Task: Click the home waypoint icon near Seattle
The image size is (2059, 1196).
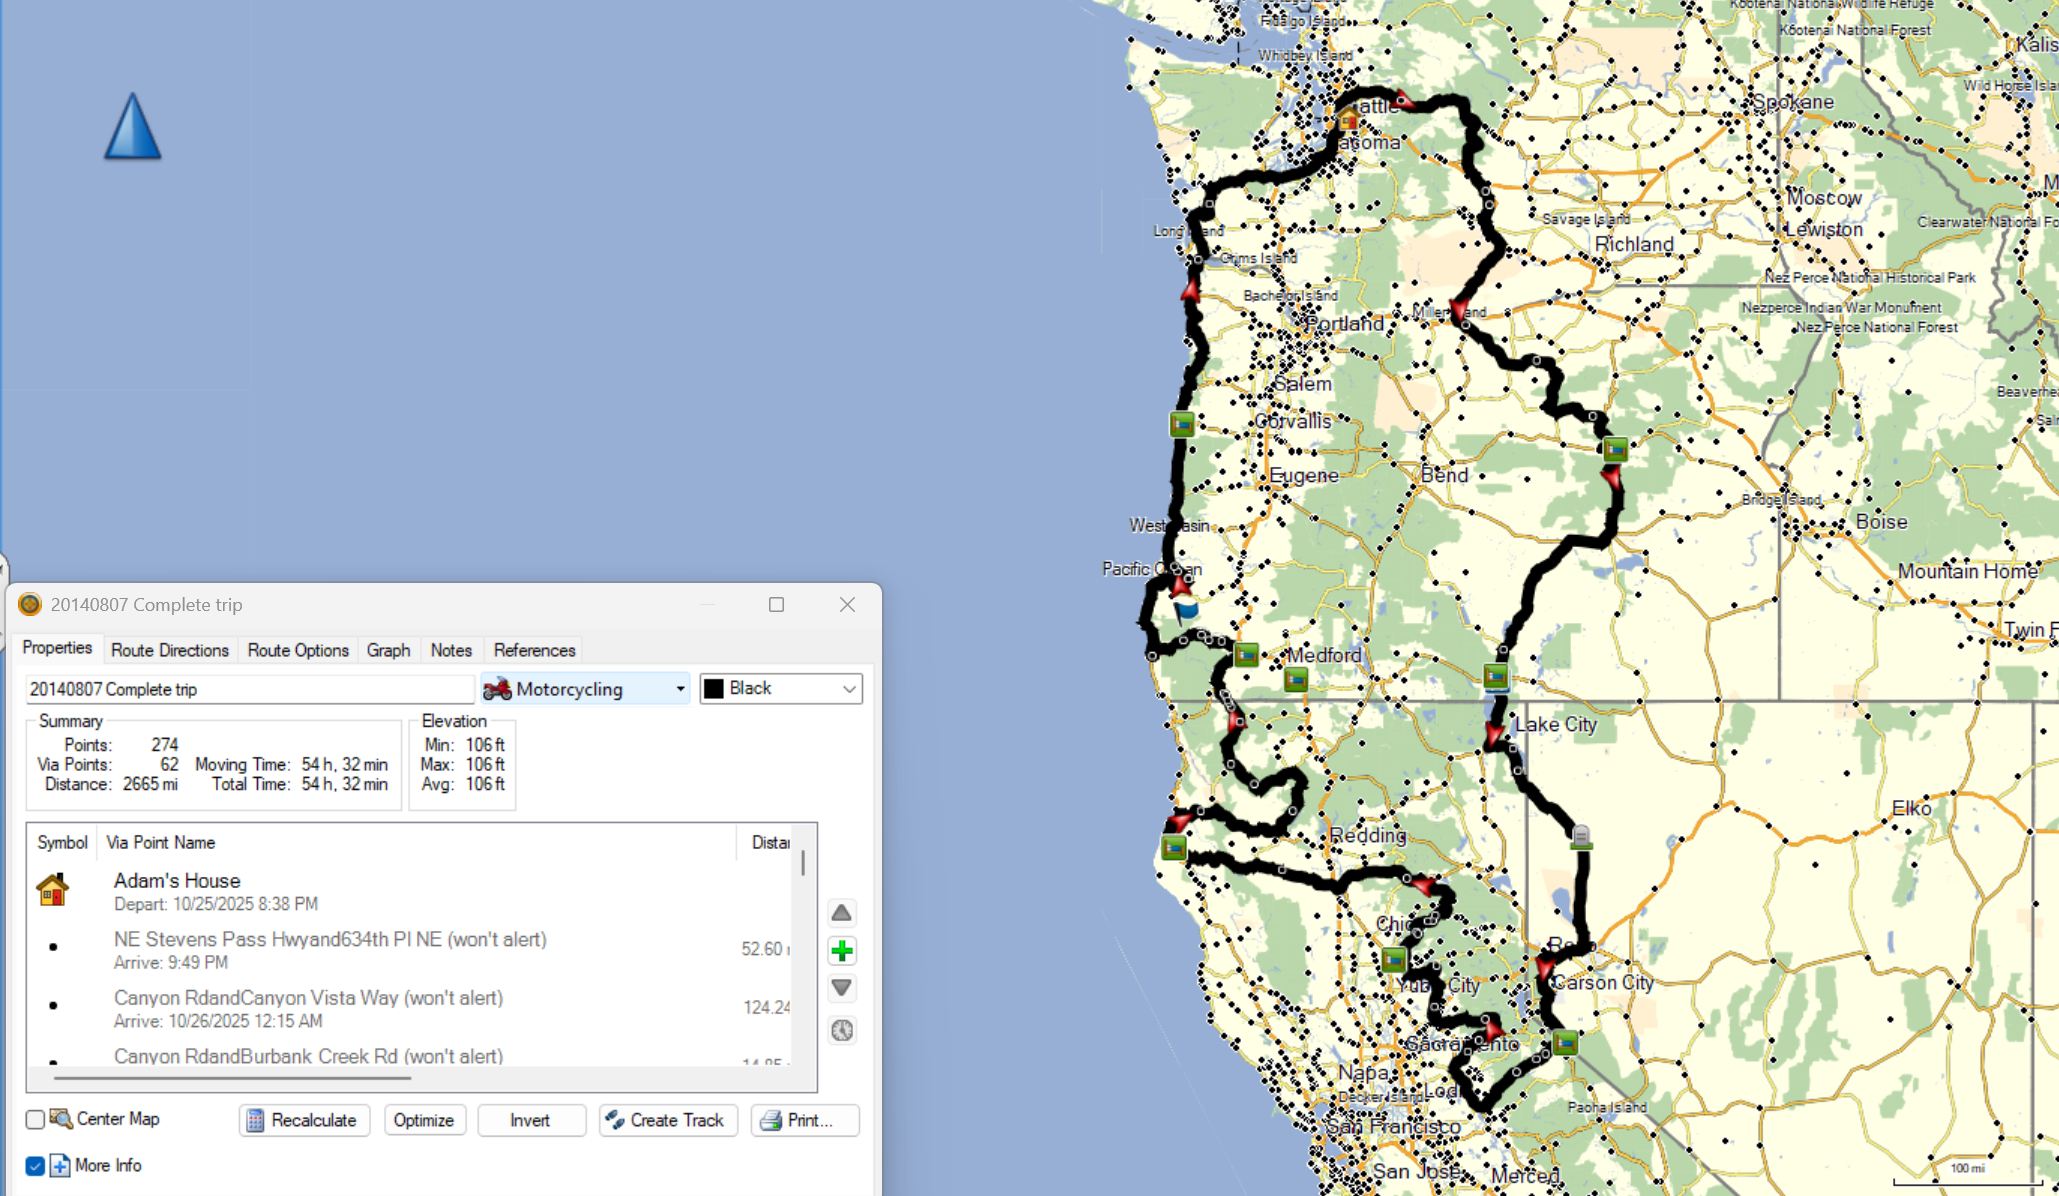Action: coord(1348,120)
